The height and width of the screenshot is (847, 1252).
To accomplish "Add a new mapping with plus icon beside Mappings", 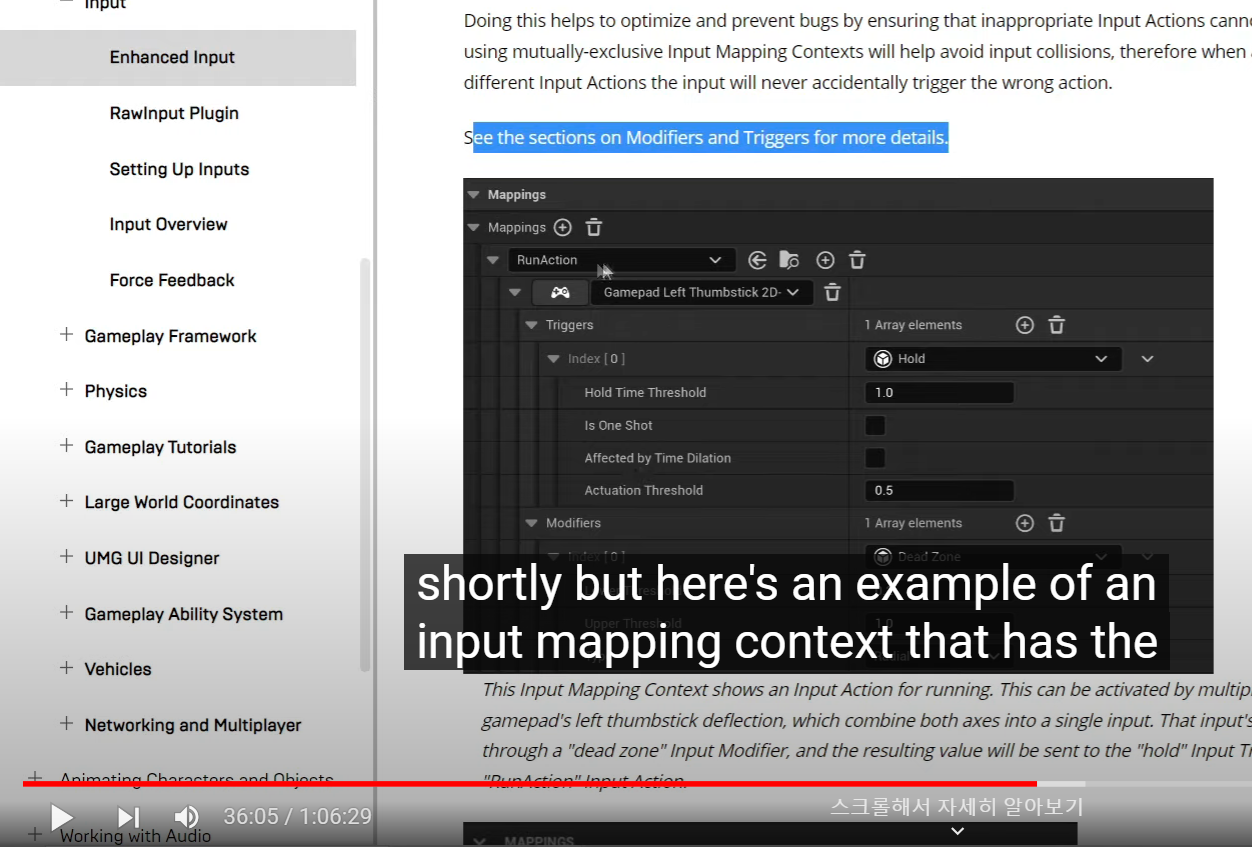I will [563, 227].
